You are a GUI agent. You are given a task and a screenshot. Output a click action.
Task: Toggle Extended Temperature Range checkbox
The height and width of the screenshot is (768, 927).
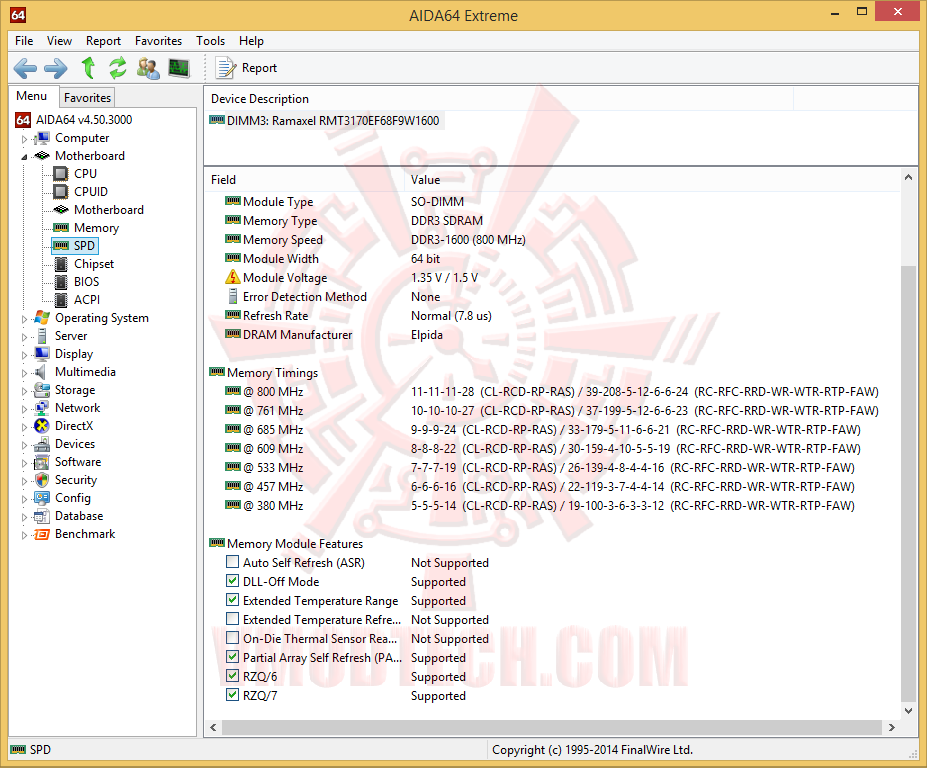[232, 600]
